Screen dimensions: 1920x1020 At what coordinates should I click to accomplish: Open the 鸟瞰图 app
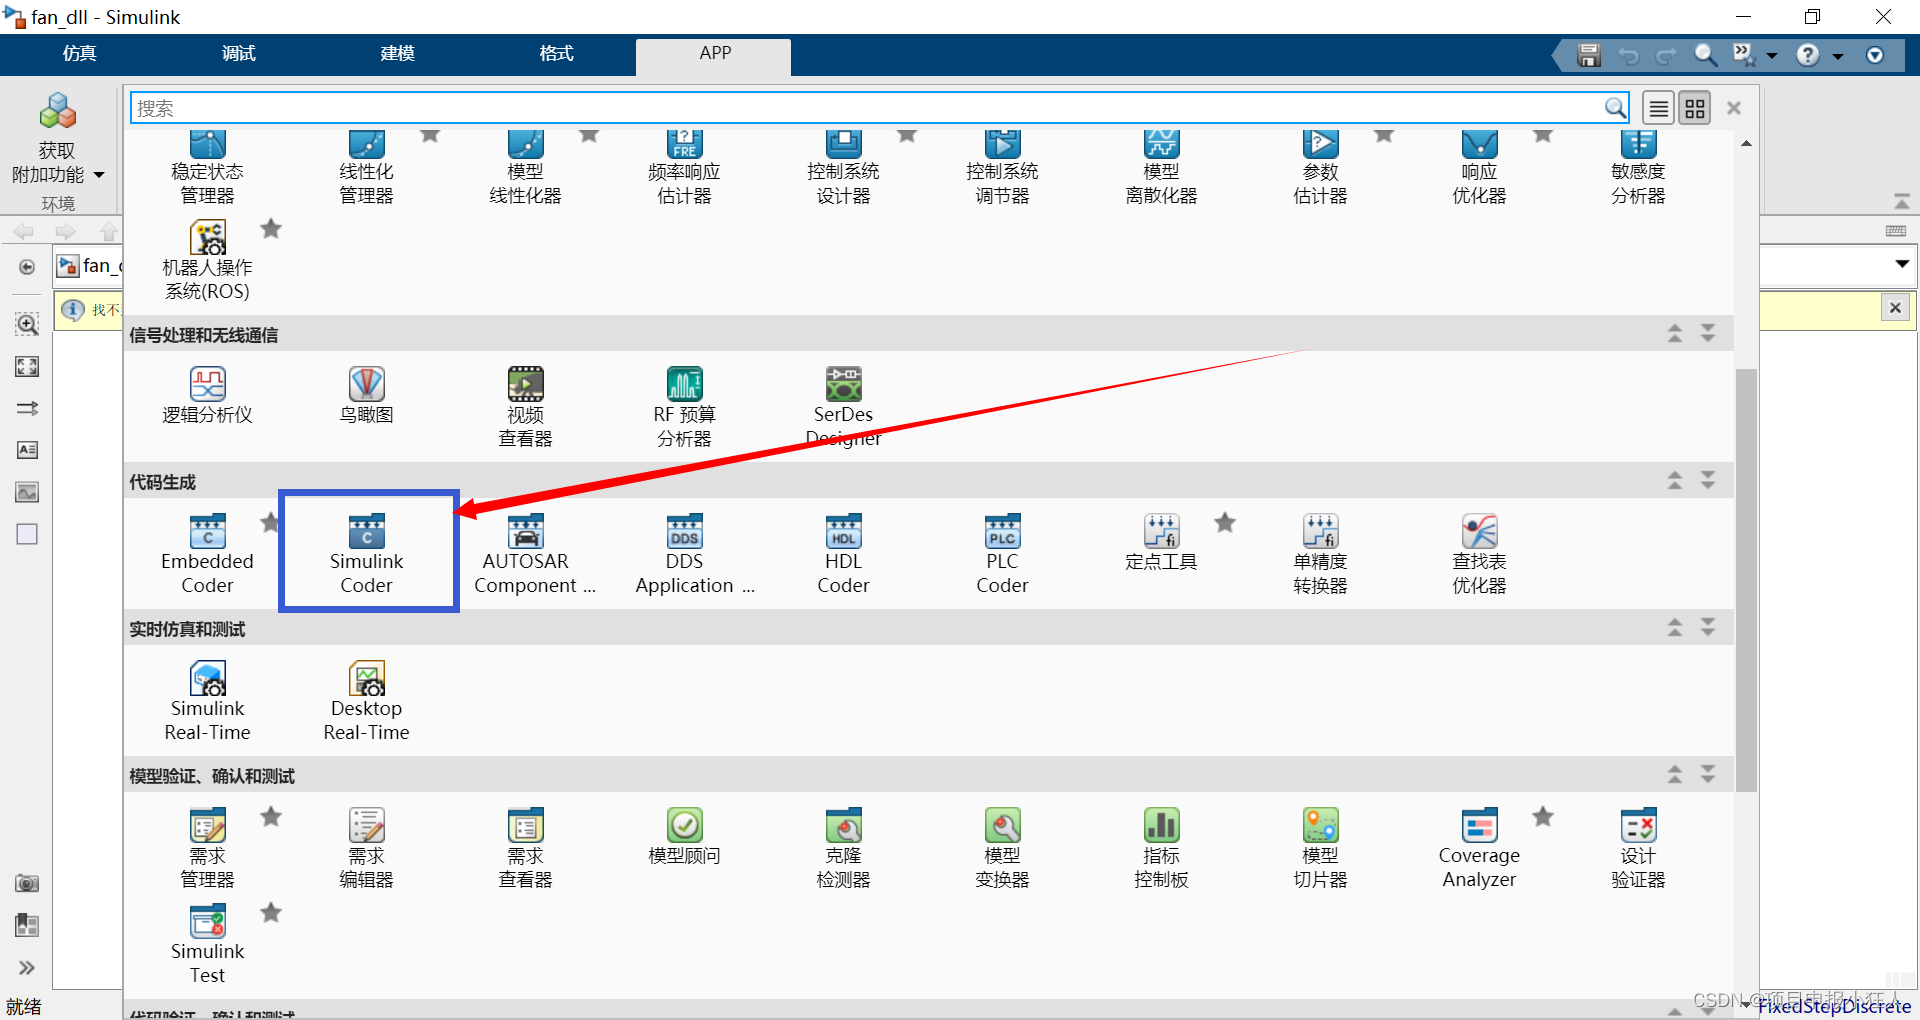pos(367,396)
